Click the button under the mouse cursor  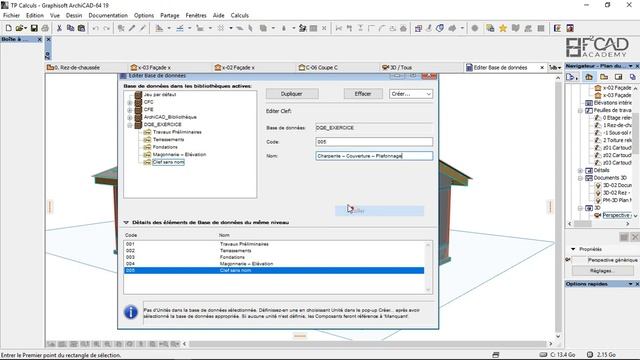[x=379, y=211]
